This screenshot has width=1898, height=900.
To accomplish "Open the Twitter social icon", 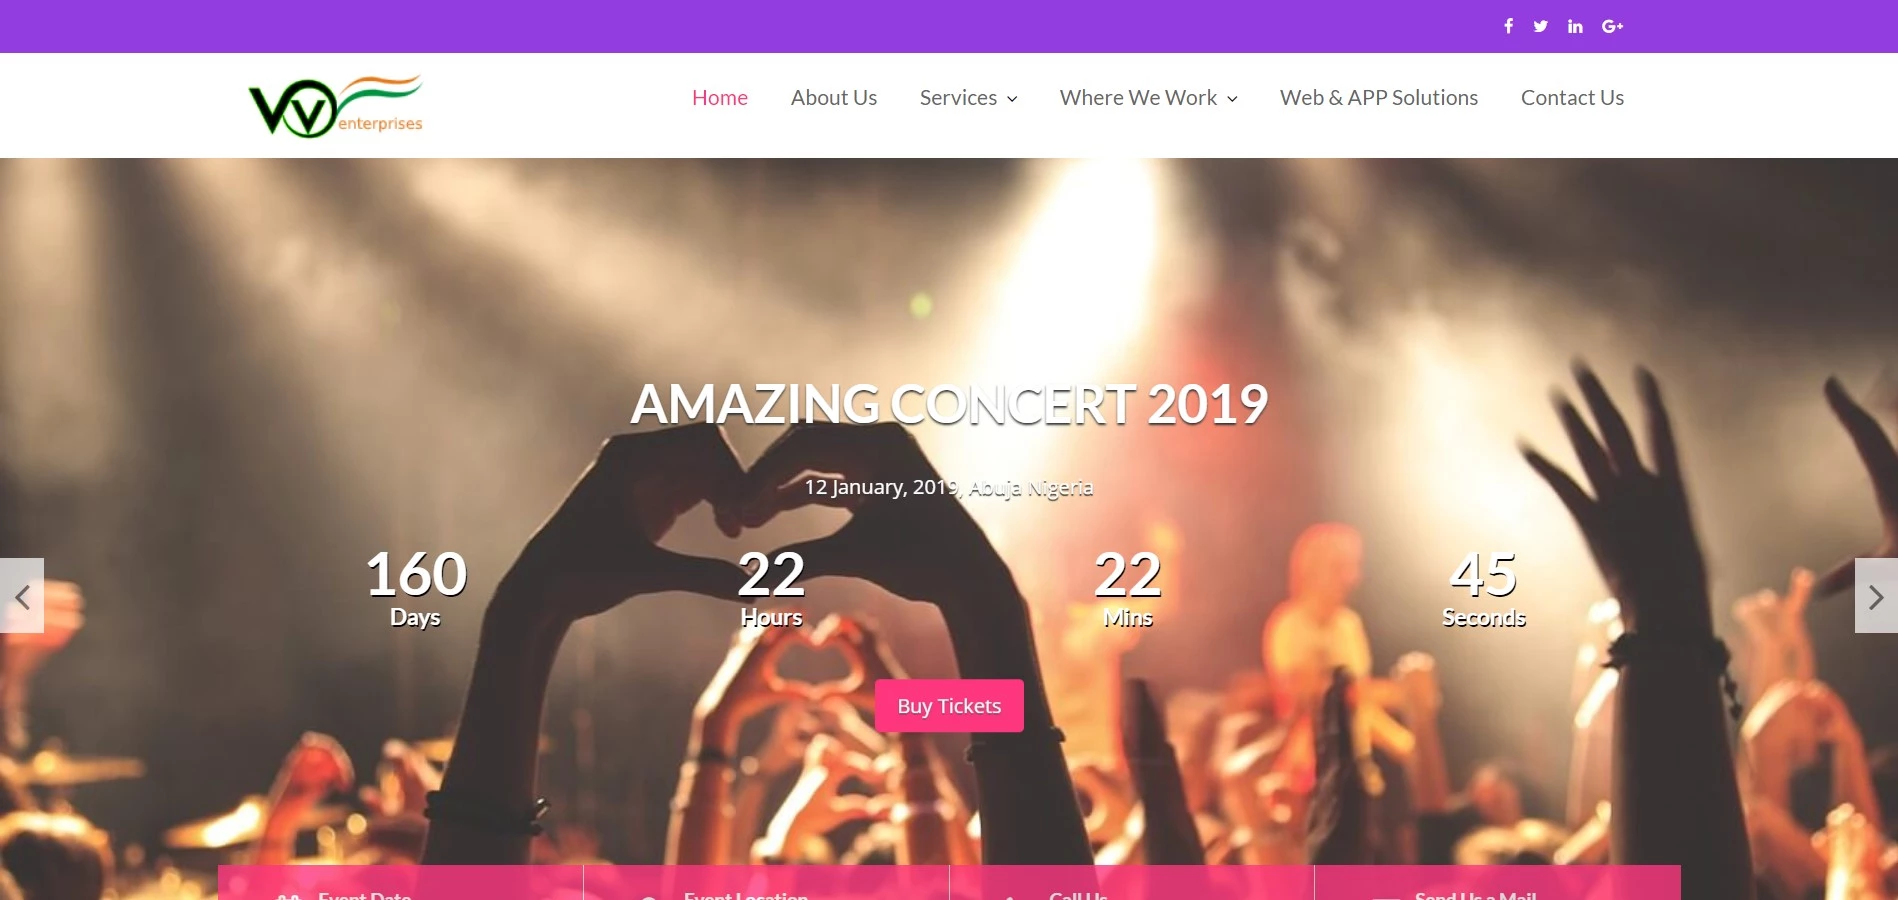I will pyautogui.click(x=1540, y=26).
